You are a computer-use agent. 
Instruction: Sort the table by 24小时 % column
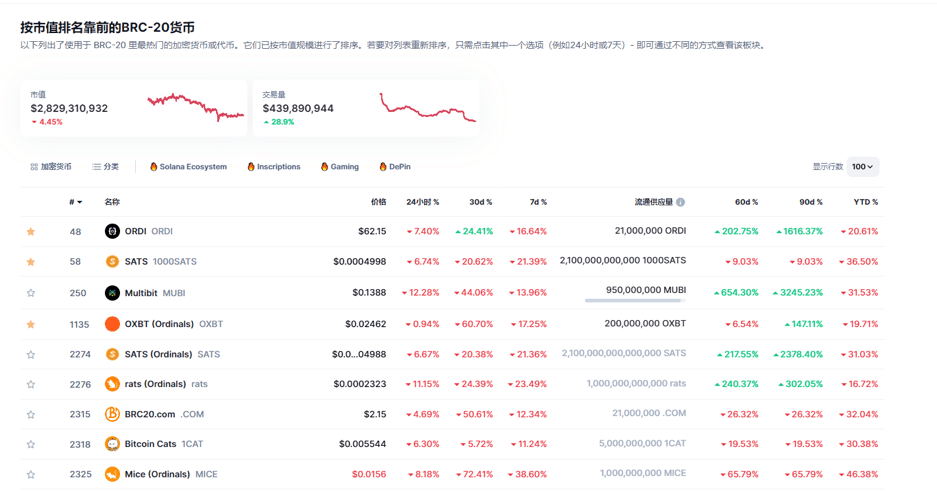[422, 202]
